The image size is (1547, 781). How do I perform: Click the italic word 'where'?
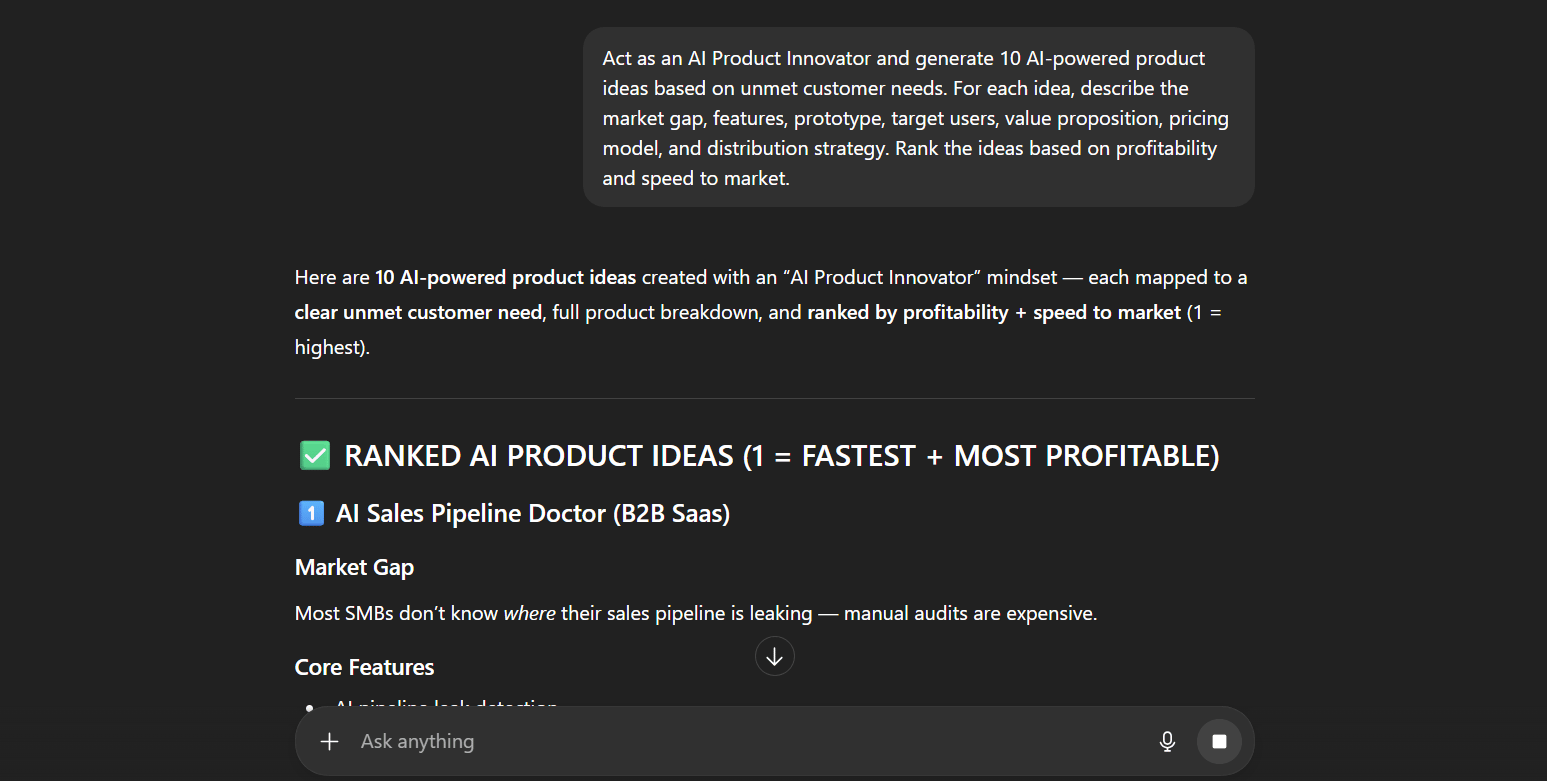pos(529,613)
